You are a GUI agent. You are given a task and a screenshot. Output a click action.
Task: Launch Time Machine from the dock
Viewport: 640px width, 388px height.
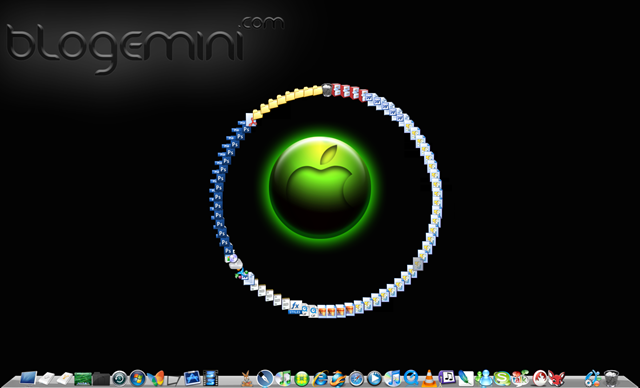tap(120, 378)
